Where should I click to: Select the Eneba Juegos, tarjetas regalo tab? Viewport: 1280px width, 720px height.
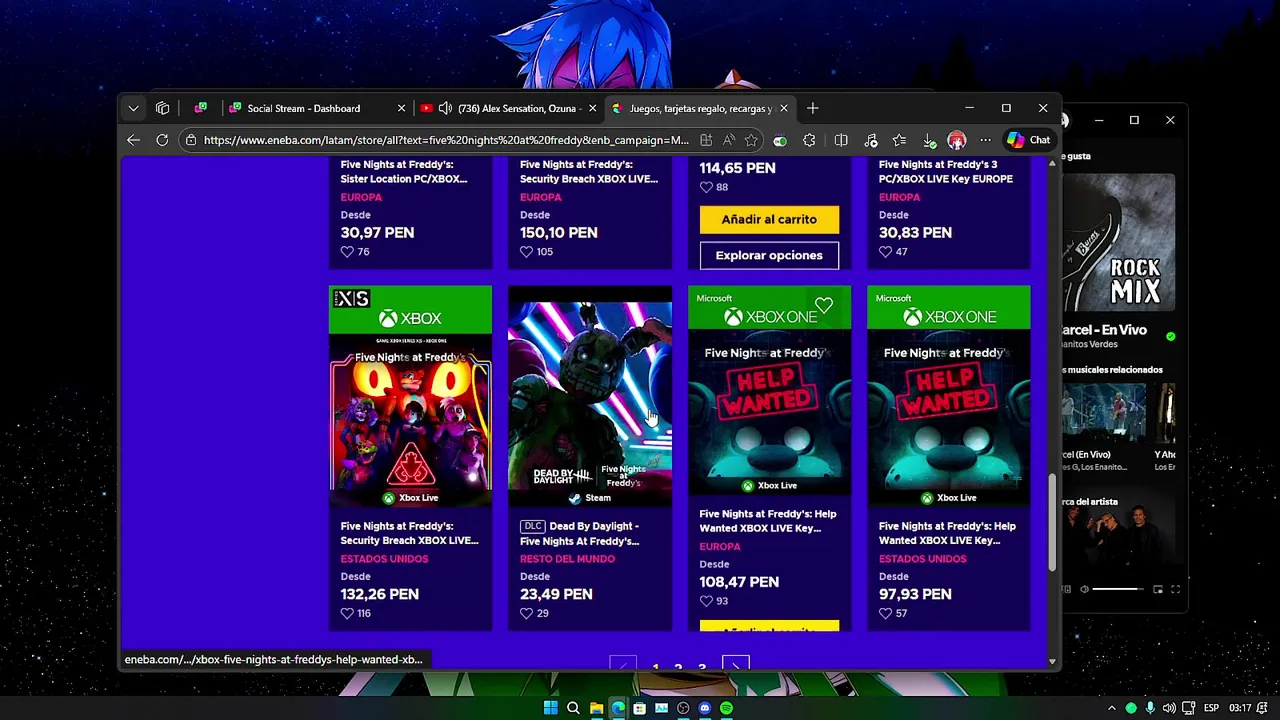(x=700, y=108)
